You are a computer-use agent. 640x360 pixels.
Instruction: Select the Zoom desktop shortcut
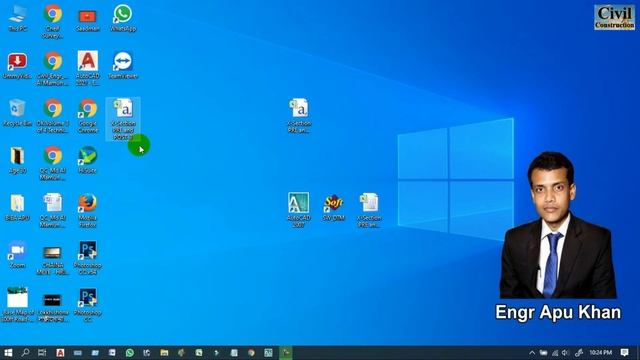18,255
